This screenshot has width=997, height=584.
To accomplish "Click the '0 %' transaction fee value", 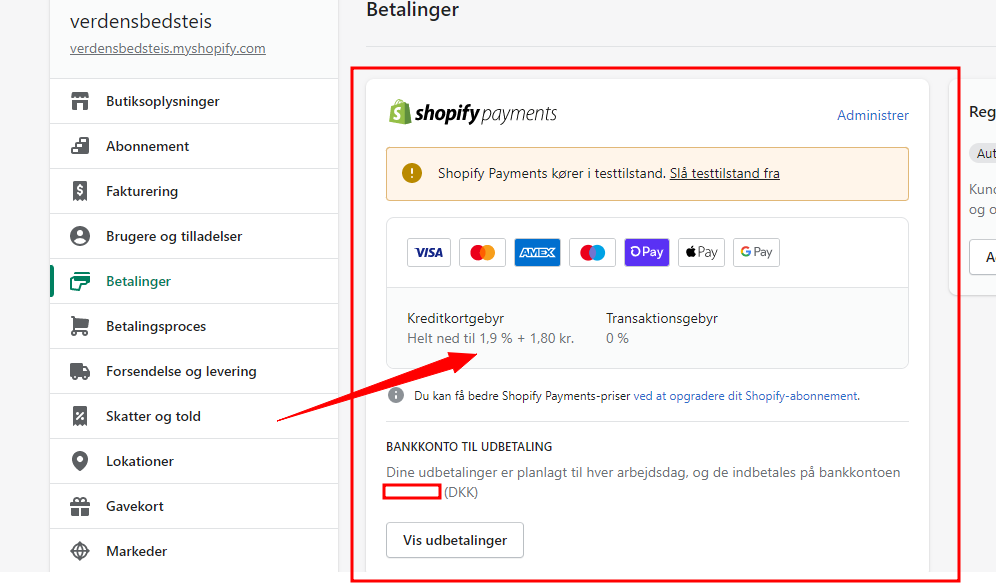I will [617, 338].
